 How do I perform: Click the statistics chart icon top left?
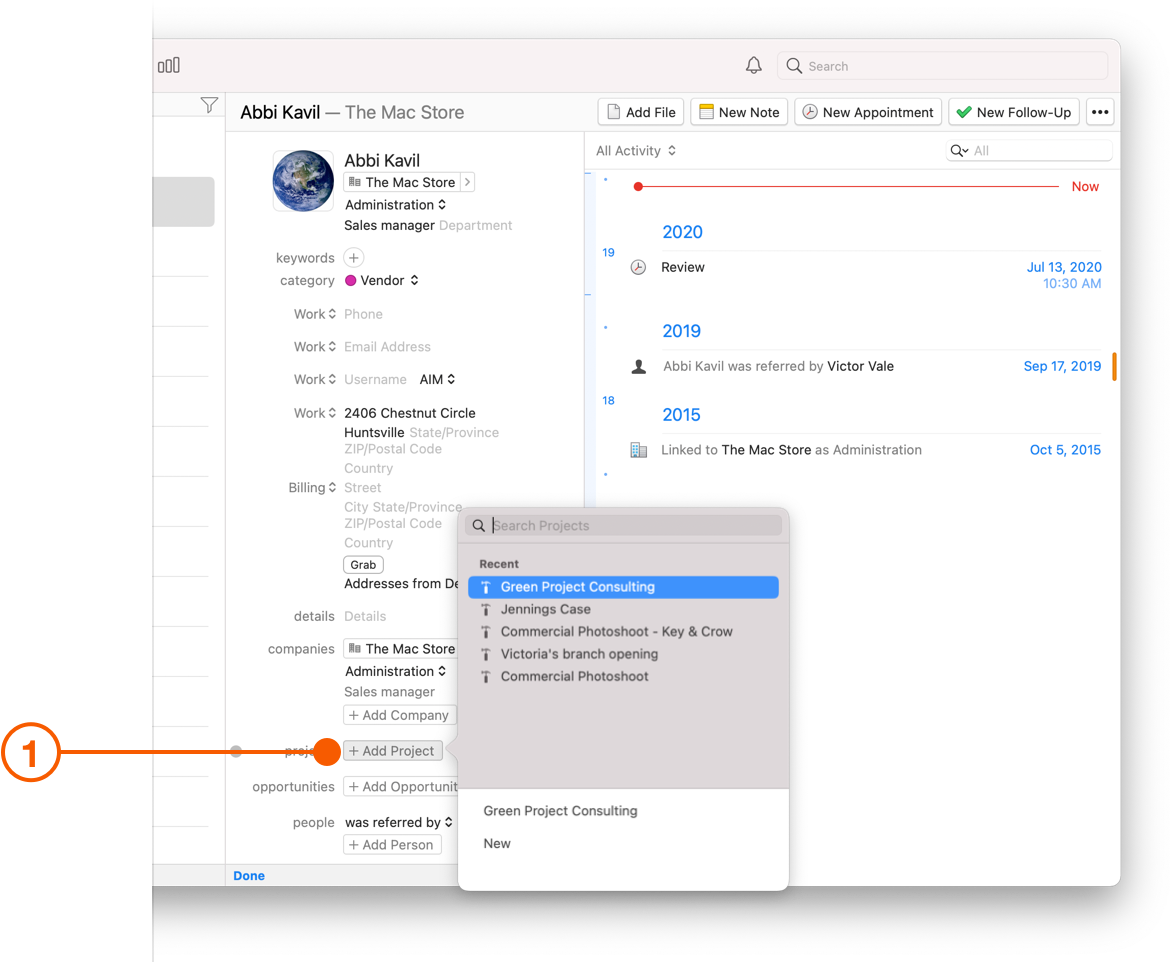169,64
